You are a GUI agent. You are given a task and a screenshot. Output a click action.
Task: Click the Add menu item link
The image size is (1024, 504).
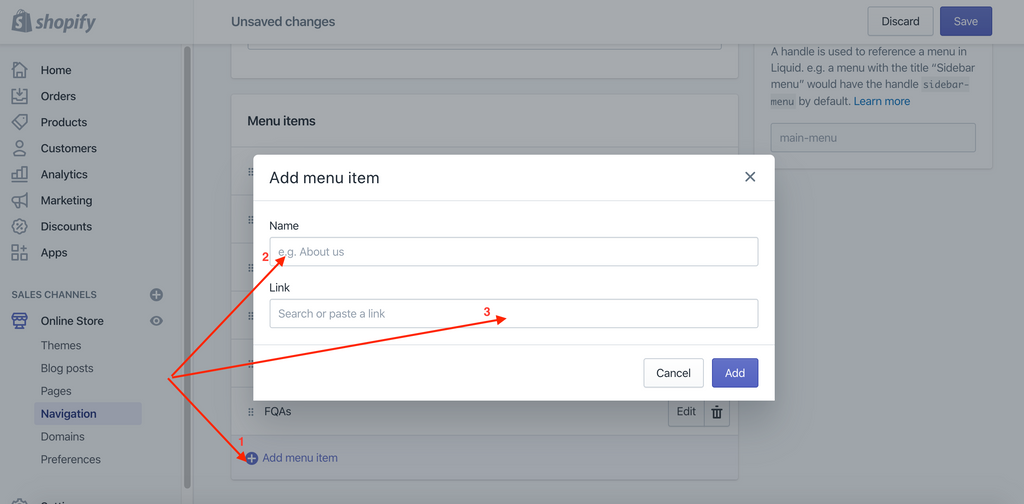click(299, 458)
